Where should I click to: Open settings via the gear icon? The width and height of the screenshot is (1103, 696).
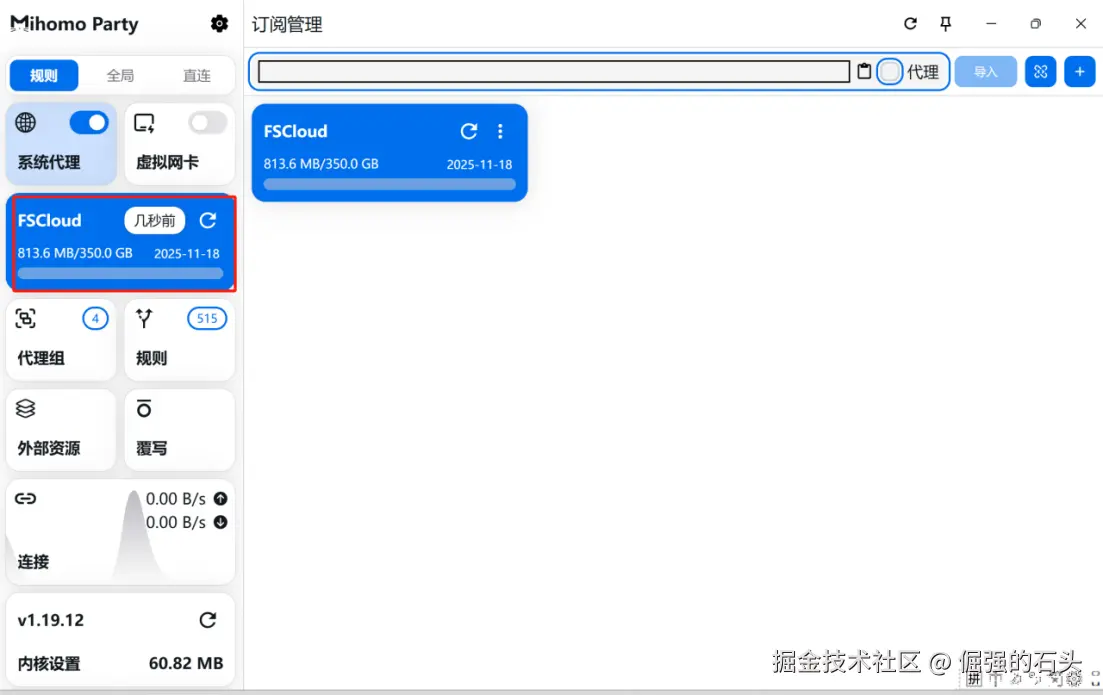coord(219,24)
